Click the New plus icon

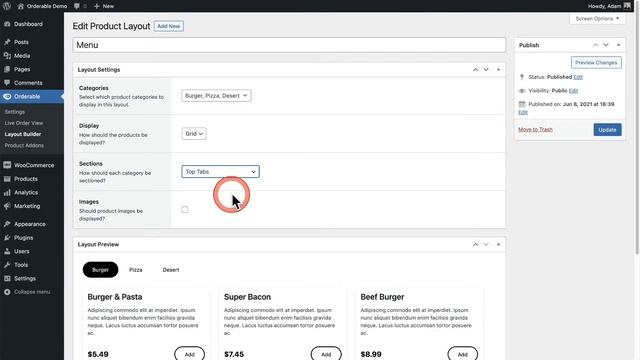pyautogui.click(x=97, y=6)
